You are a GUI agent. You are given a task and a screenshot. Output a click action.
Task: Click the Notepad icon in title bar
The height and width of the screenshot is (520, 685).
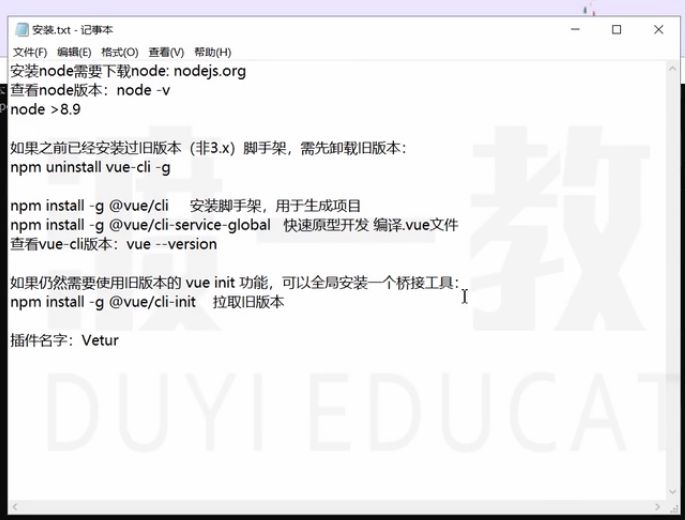coord(22,30)
